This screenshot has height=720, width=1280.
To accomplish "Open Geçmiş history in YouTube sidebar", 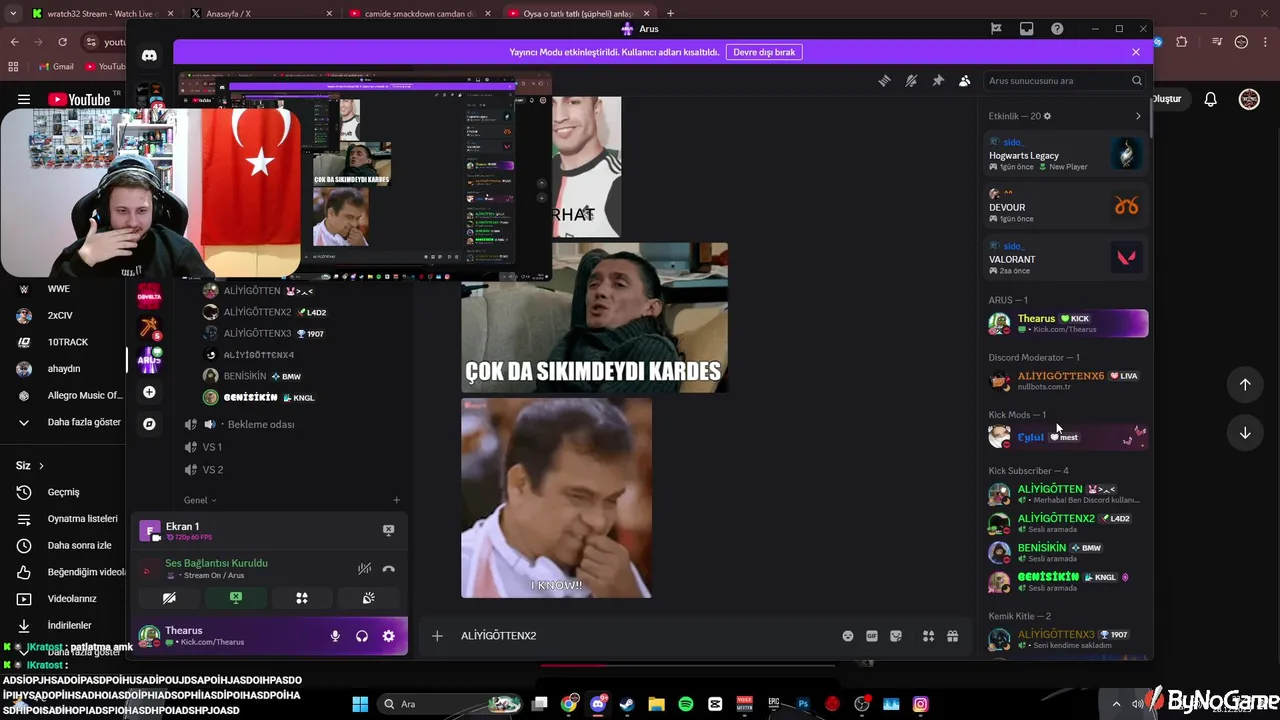I will point(64,492).
